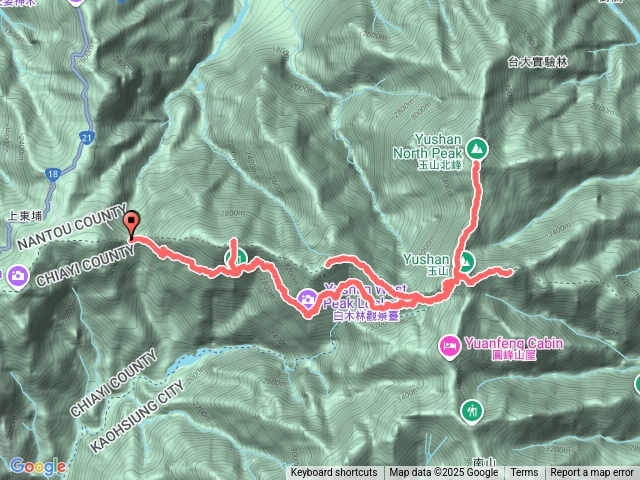The image size is (640, 480).
Task: Click Report a map error
Action: coord(592,473)
